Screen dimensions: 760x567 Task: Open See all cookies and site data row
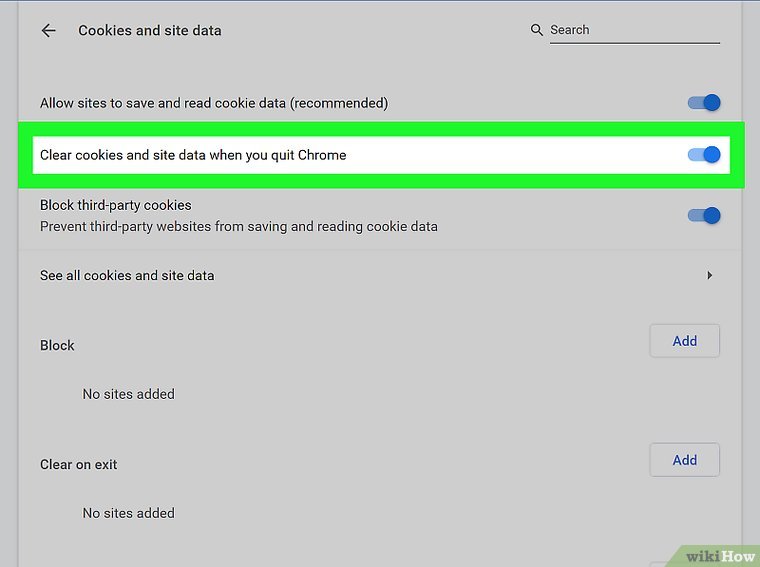coord(127,275)
